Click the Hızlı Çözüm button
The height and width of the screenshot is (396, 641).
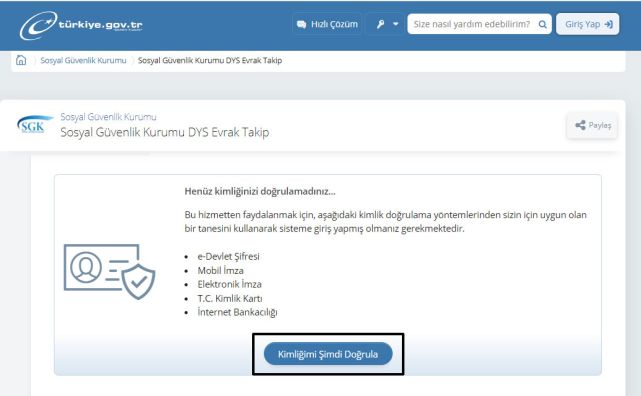327,24
